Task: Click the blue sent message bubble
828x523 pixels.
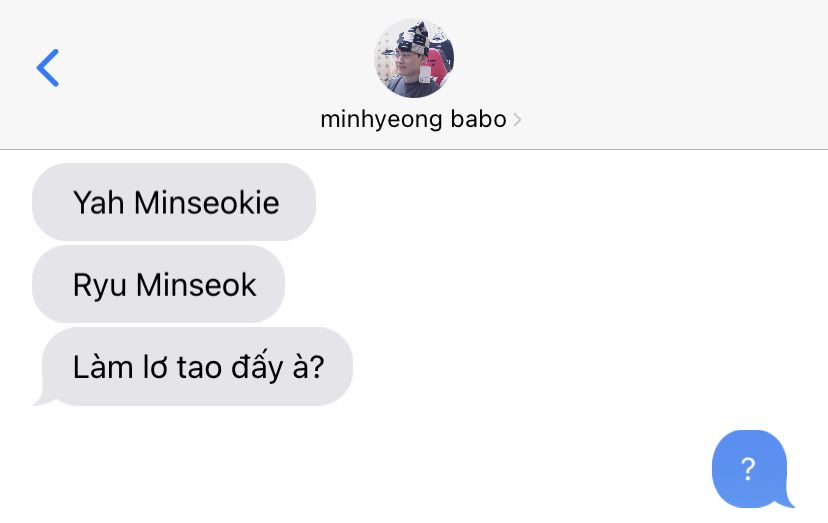Action: coord(752,469)
